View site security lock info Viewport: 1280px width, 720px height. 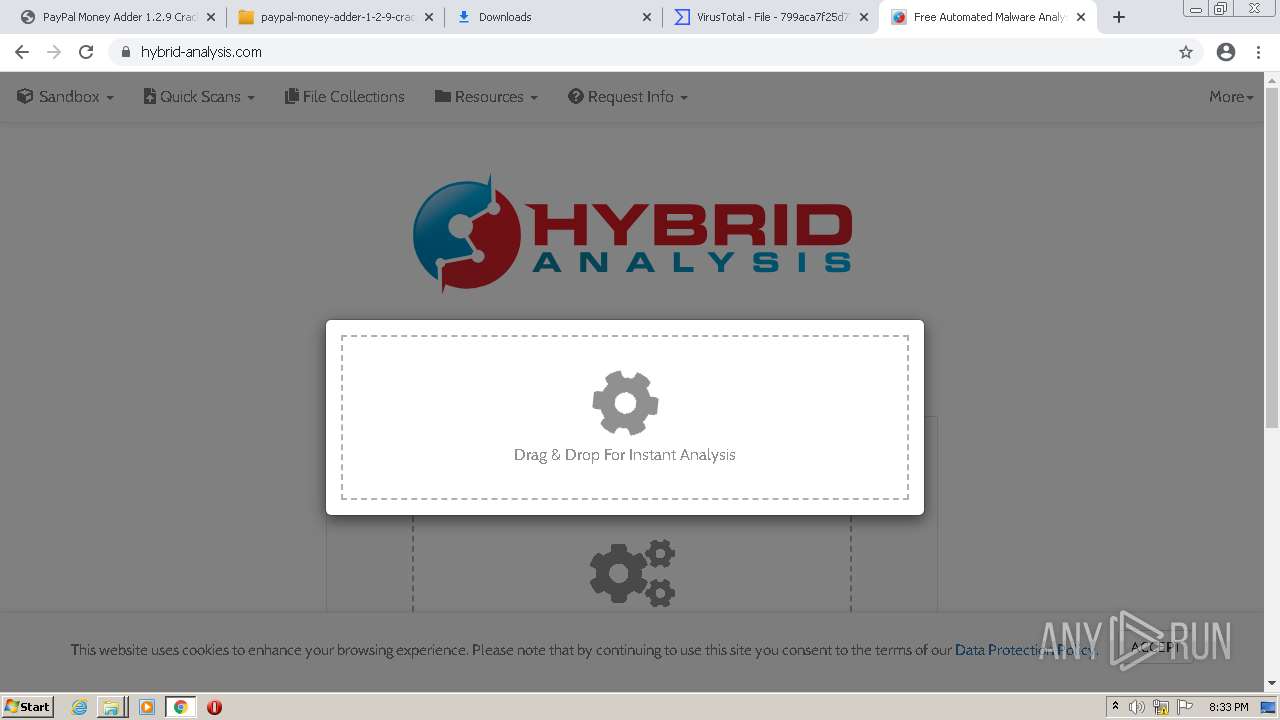[x=125, y=52]
